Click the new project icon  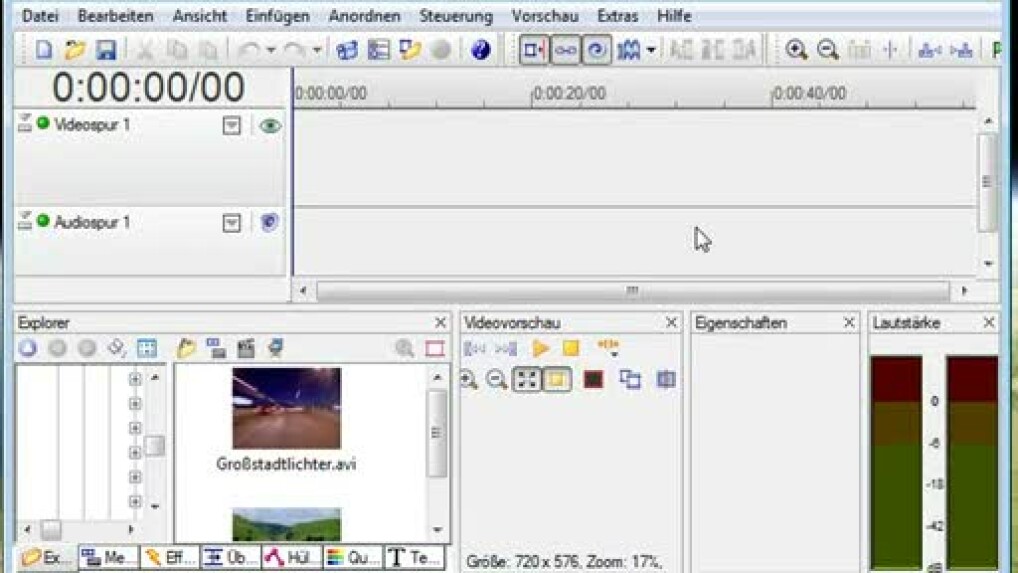pyautogui.click(x=44, y=50)
